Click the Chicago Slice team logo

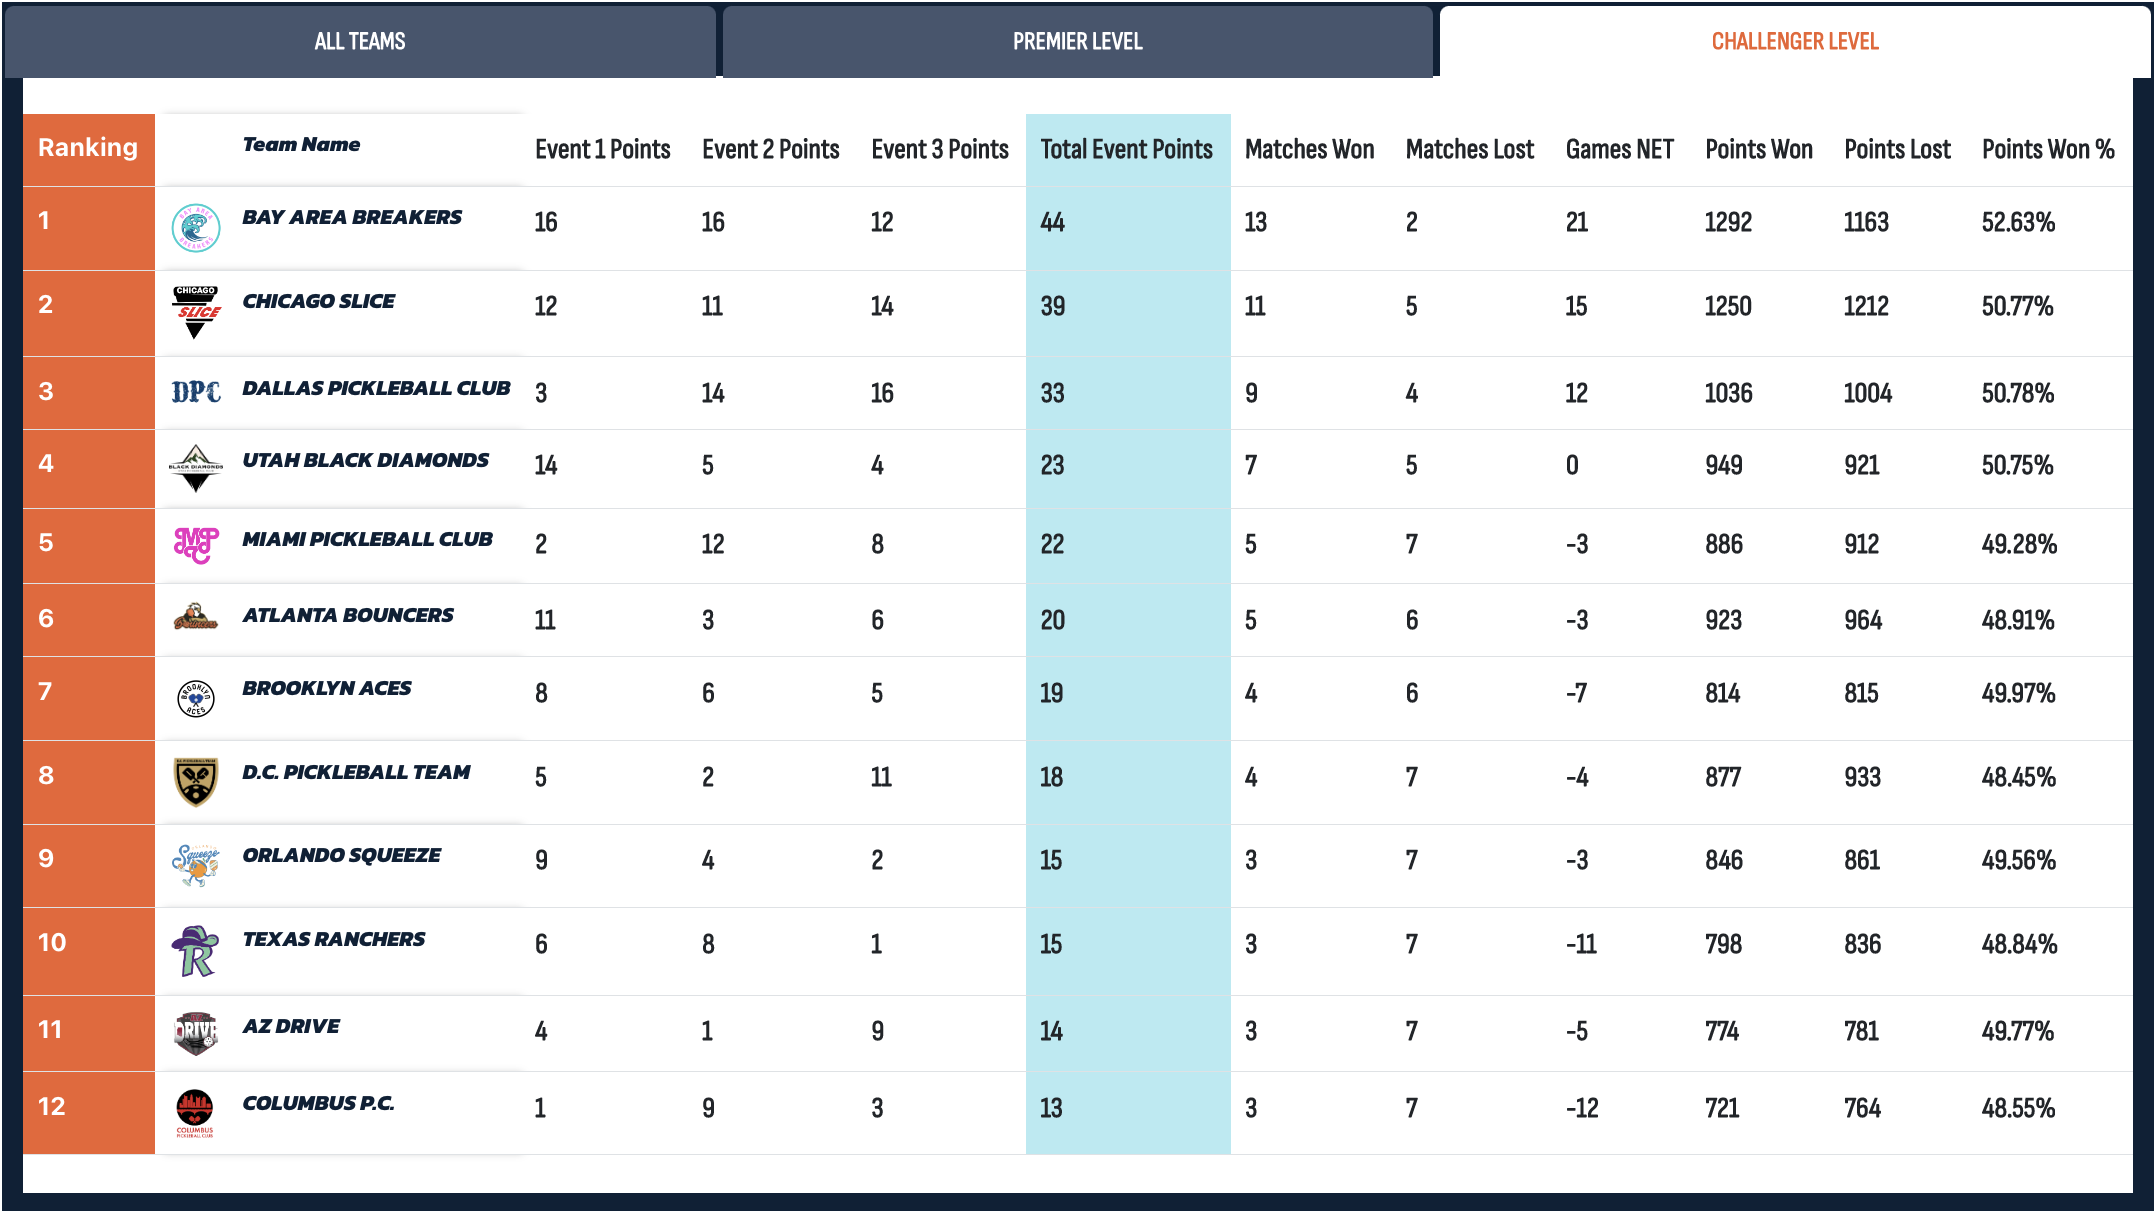pos(196,312)
